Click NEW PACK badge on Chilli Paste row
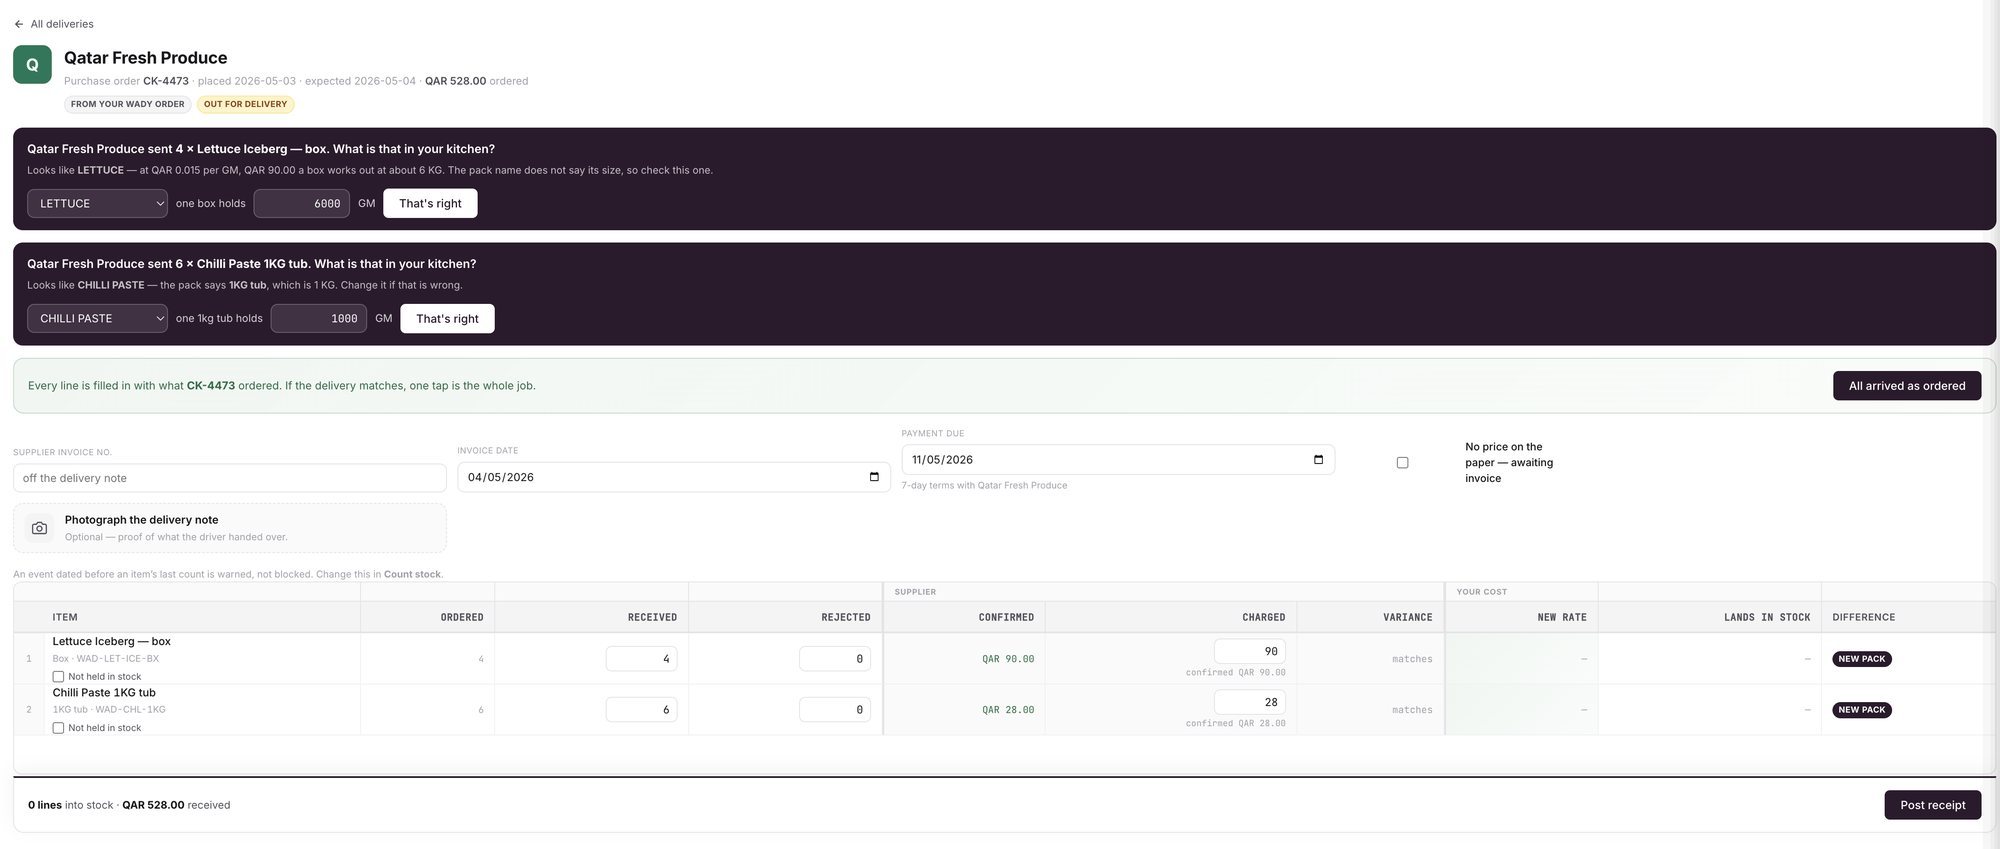The height and width of the screenshot is (849, 2000). tap(1861, 710)
